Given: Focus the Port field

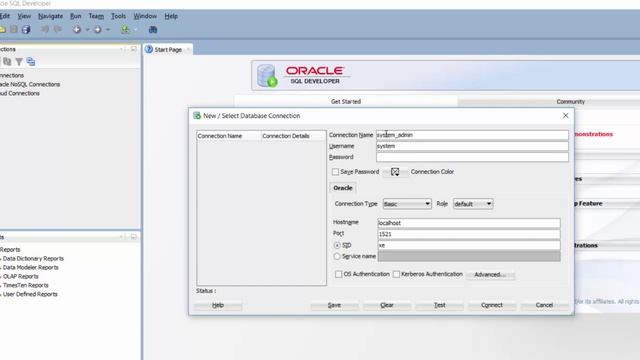Looking at the screenshot, I should (469, 234).
